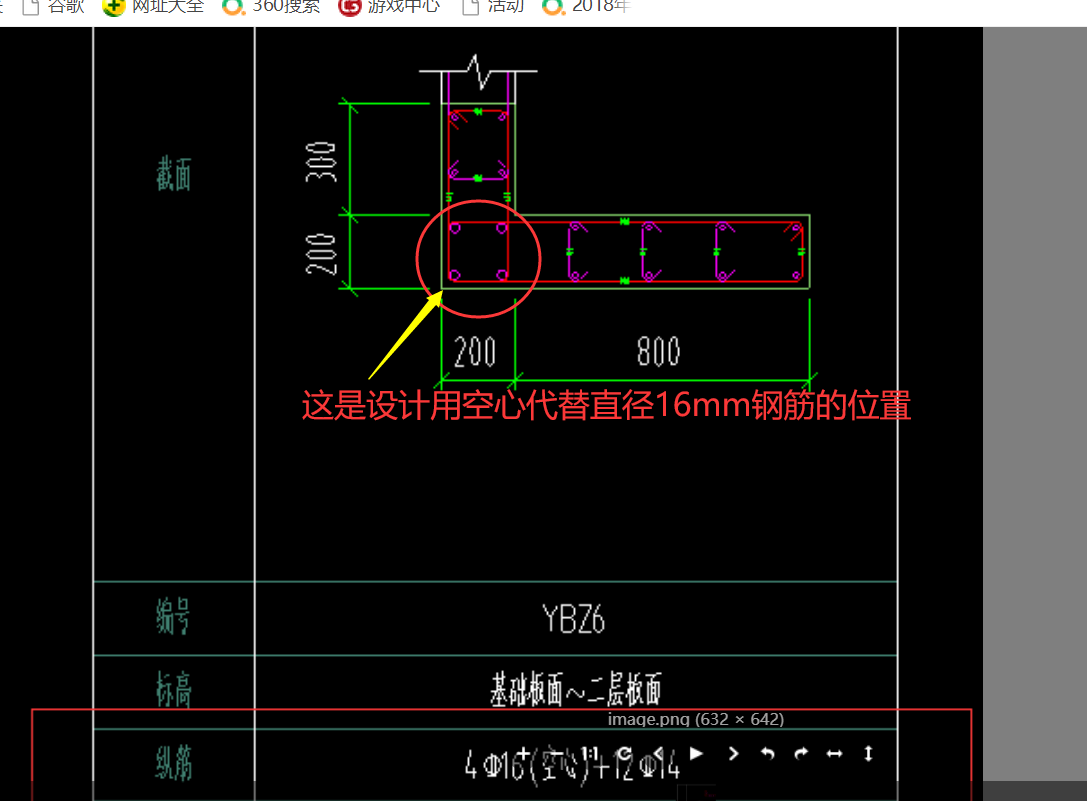Click the 300 dimension label

[321, 162]
